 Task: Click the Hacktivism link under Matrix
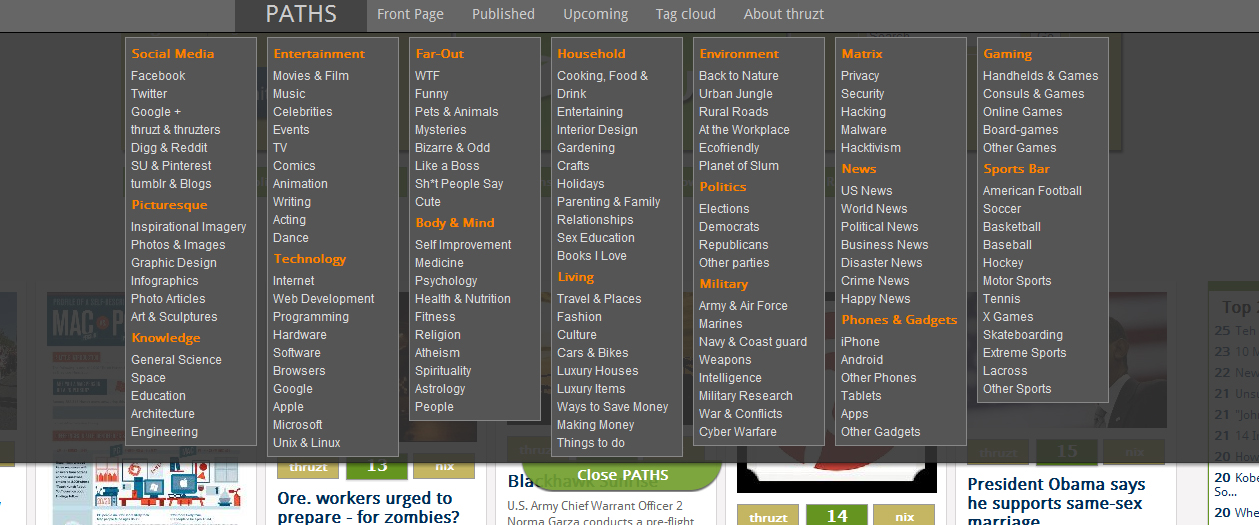coord(870,148)
